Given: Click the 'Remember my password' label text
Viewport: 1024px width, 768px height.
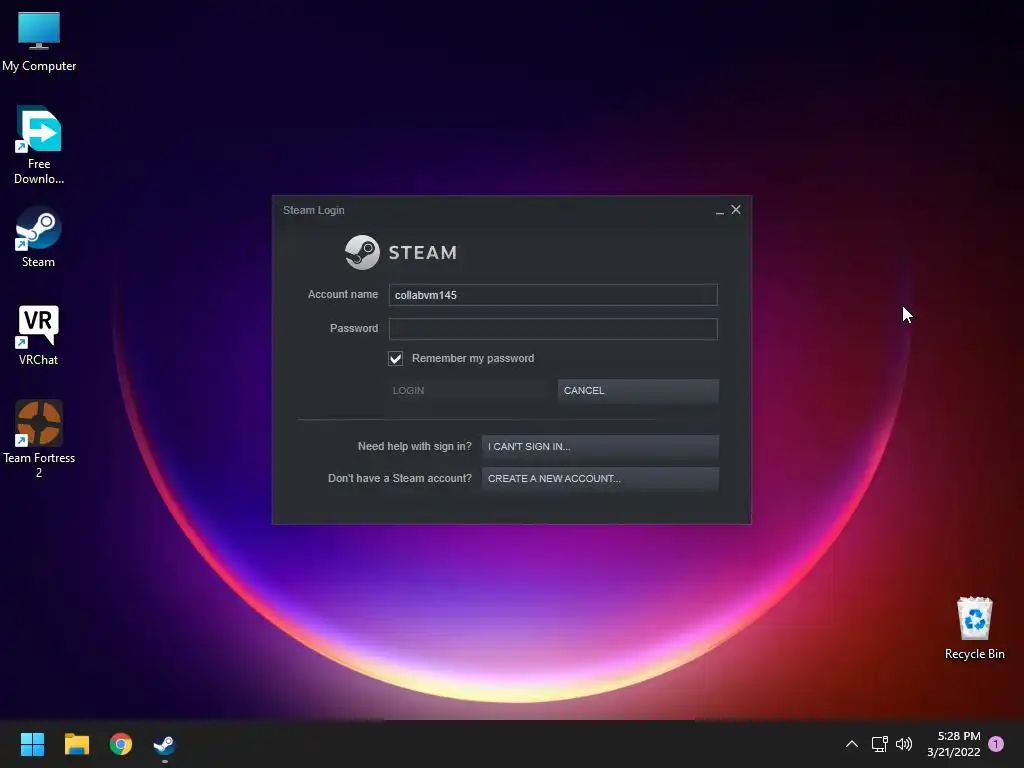Looking at the screenshot, I should (x=473, y=358).
